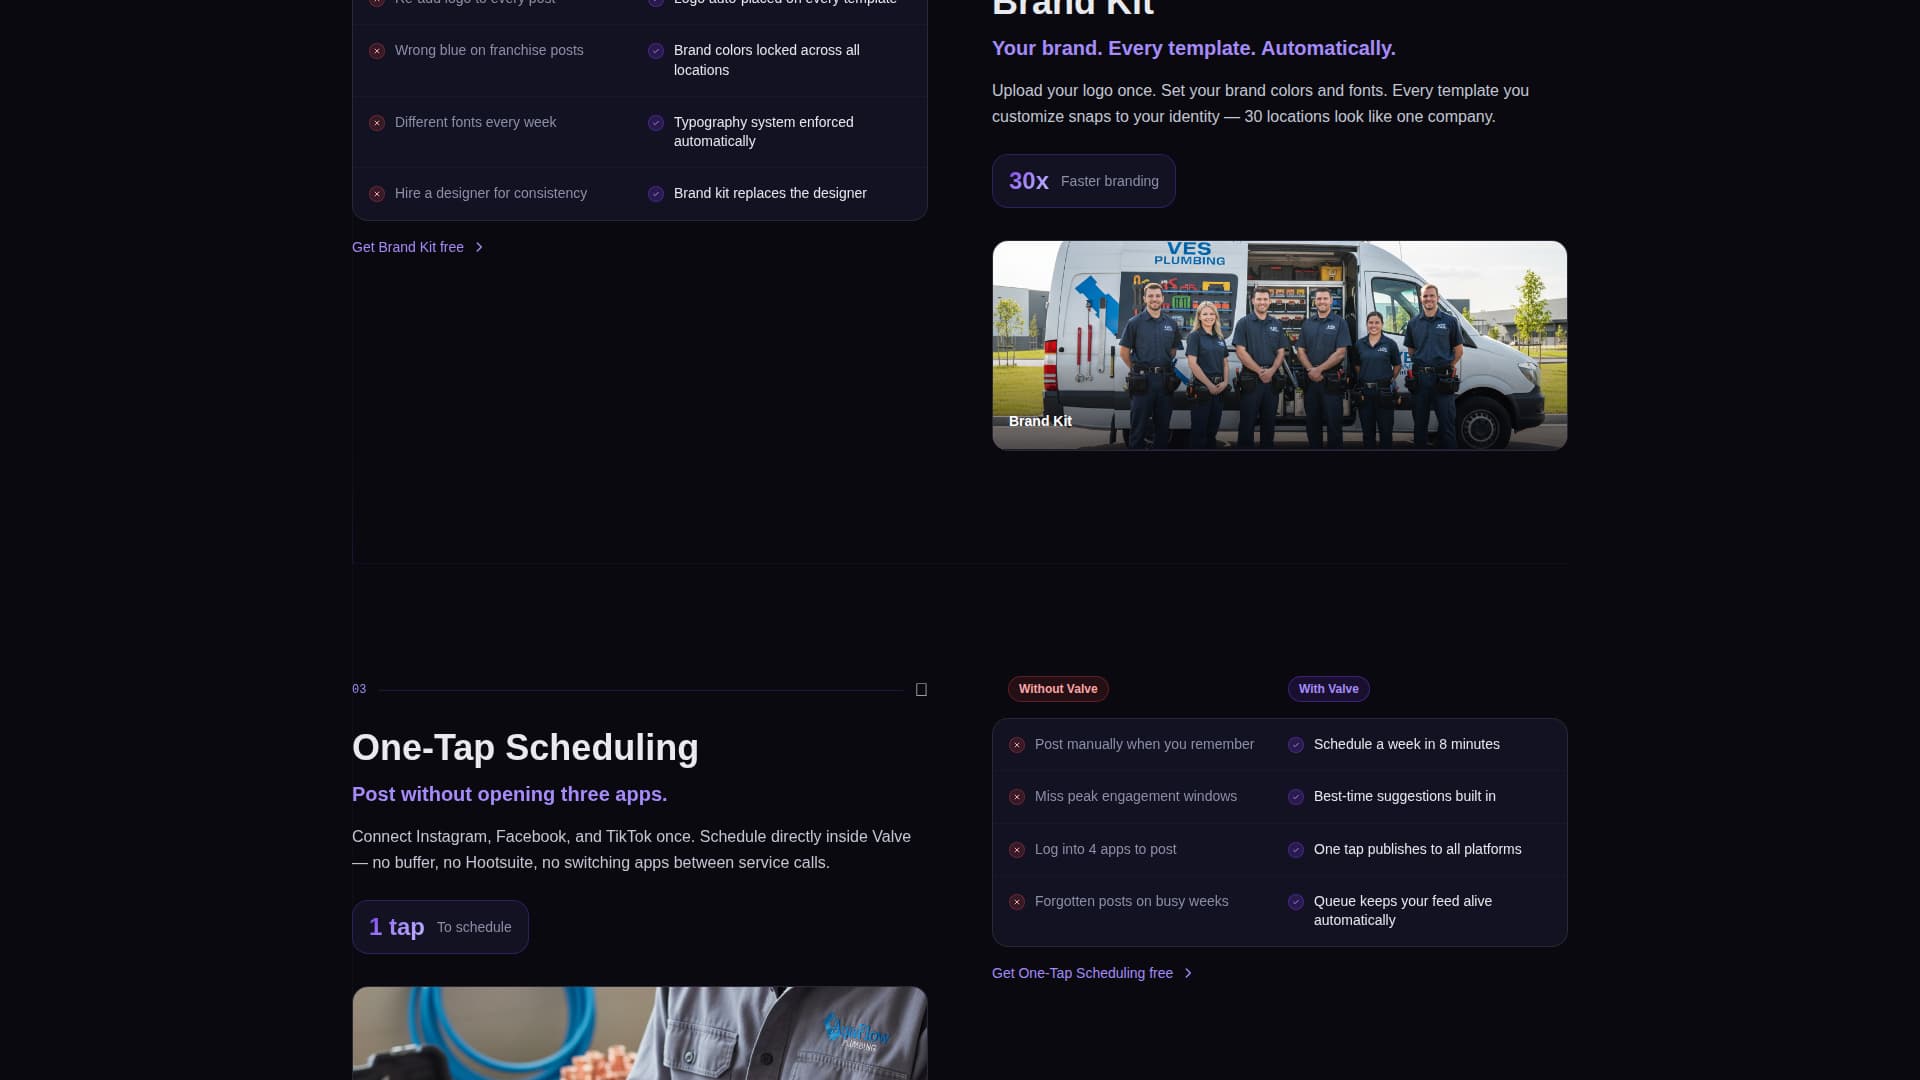Select the Without Valve pill label
Image resolution: width=1920 pixels, height=1080 pixels.
click(1058, 689)
